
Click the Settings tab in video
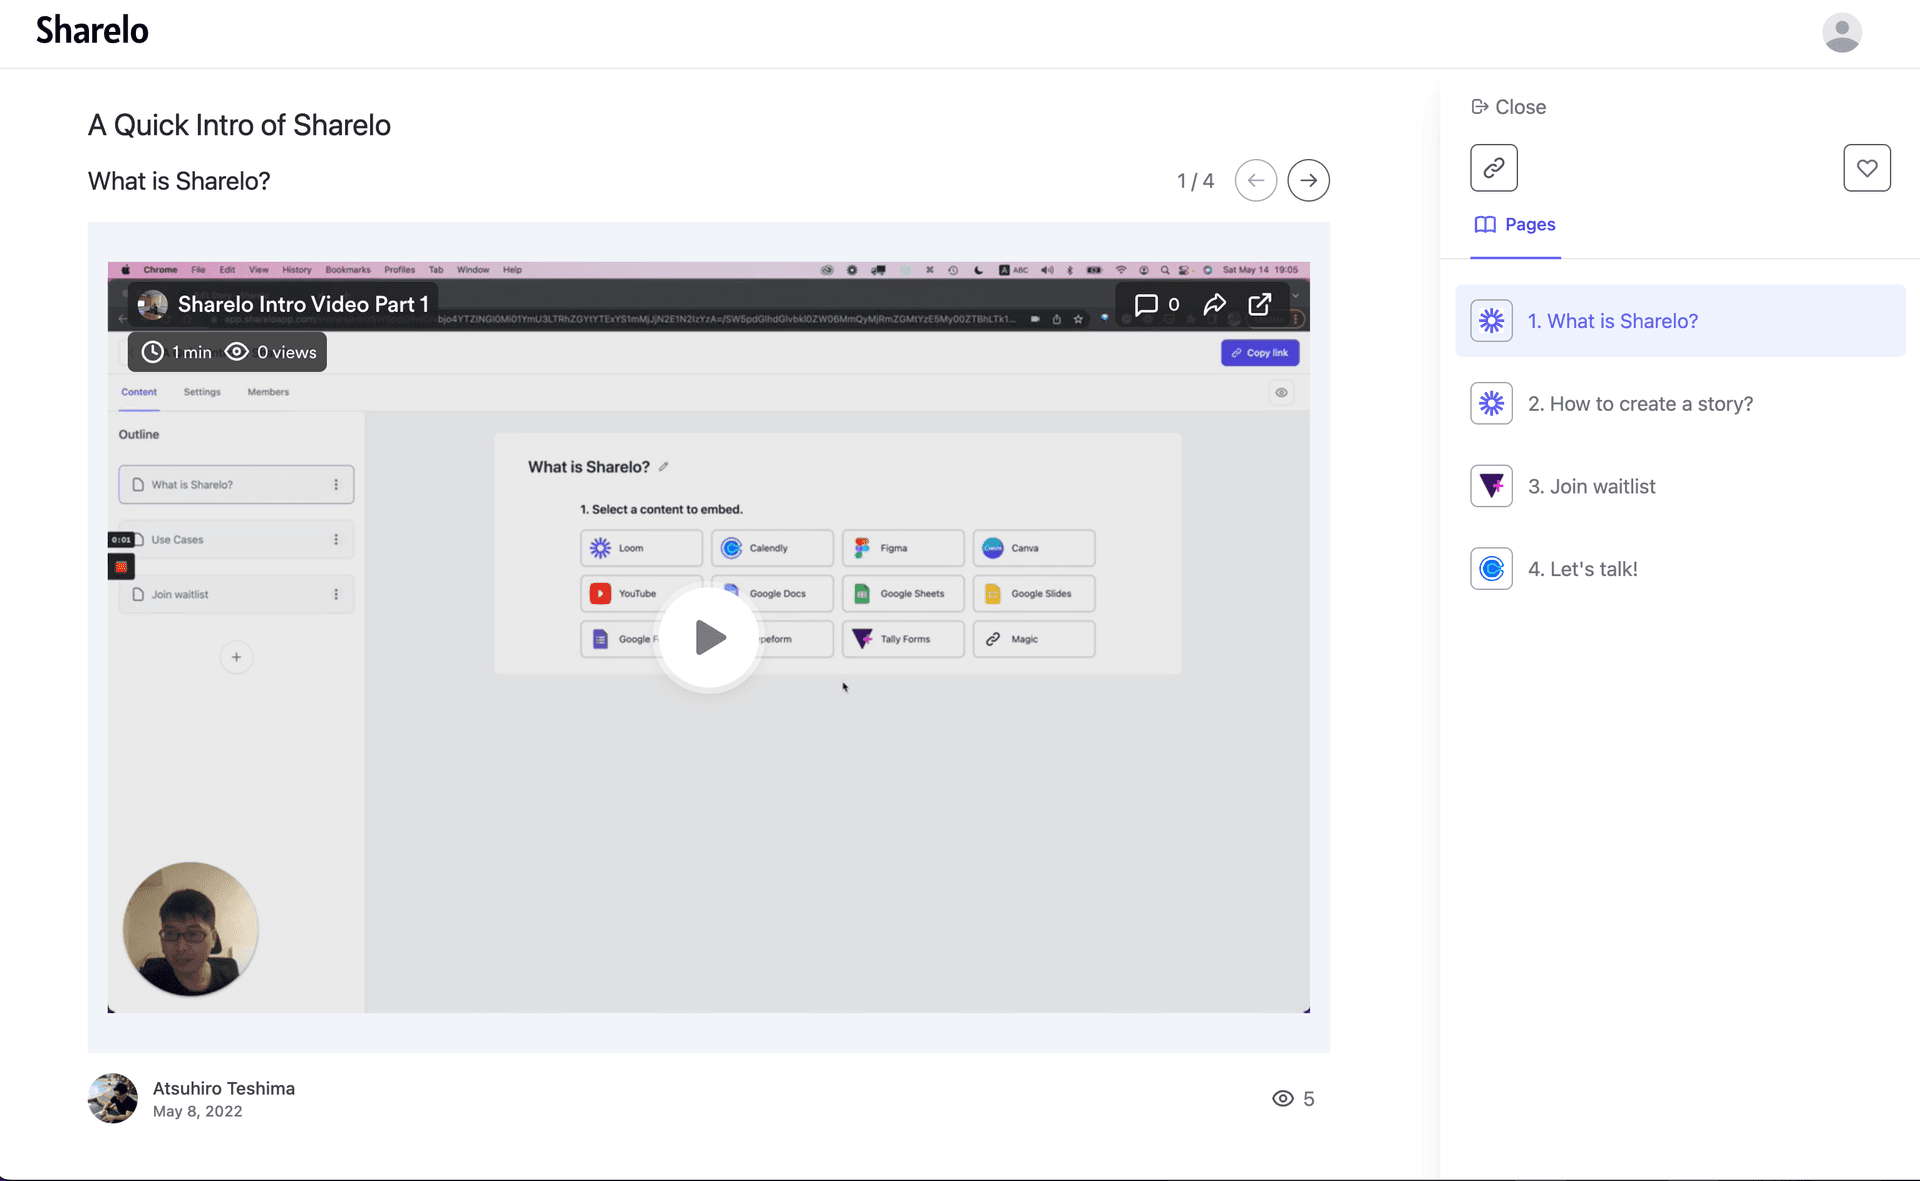(202, 392)
